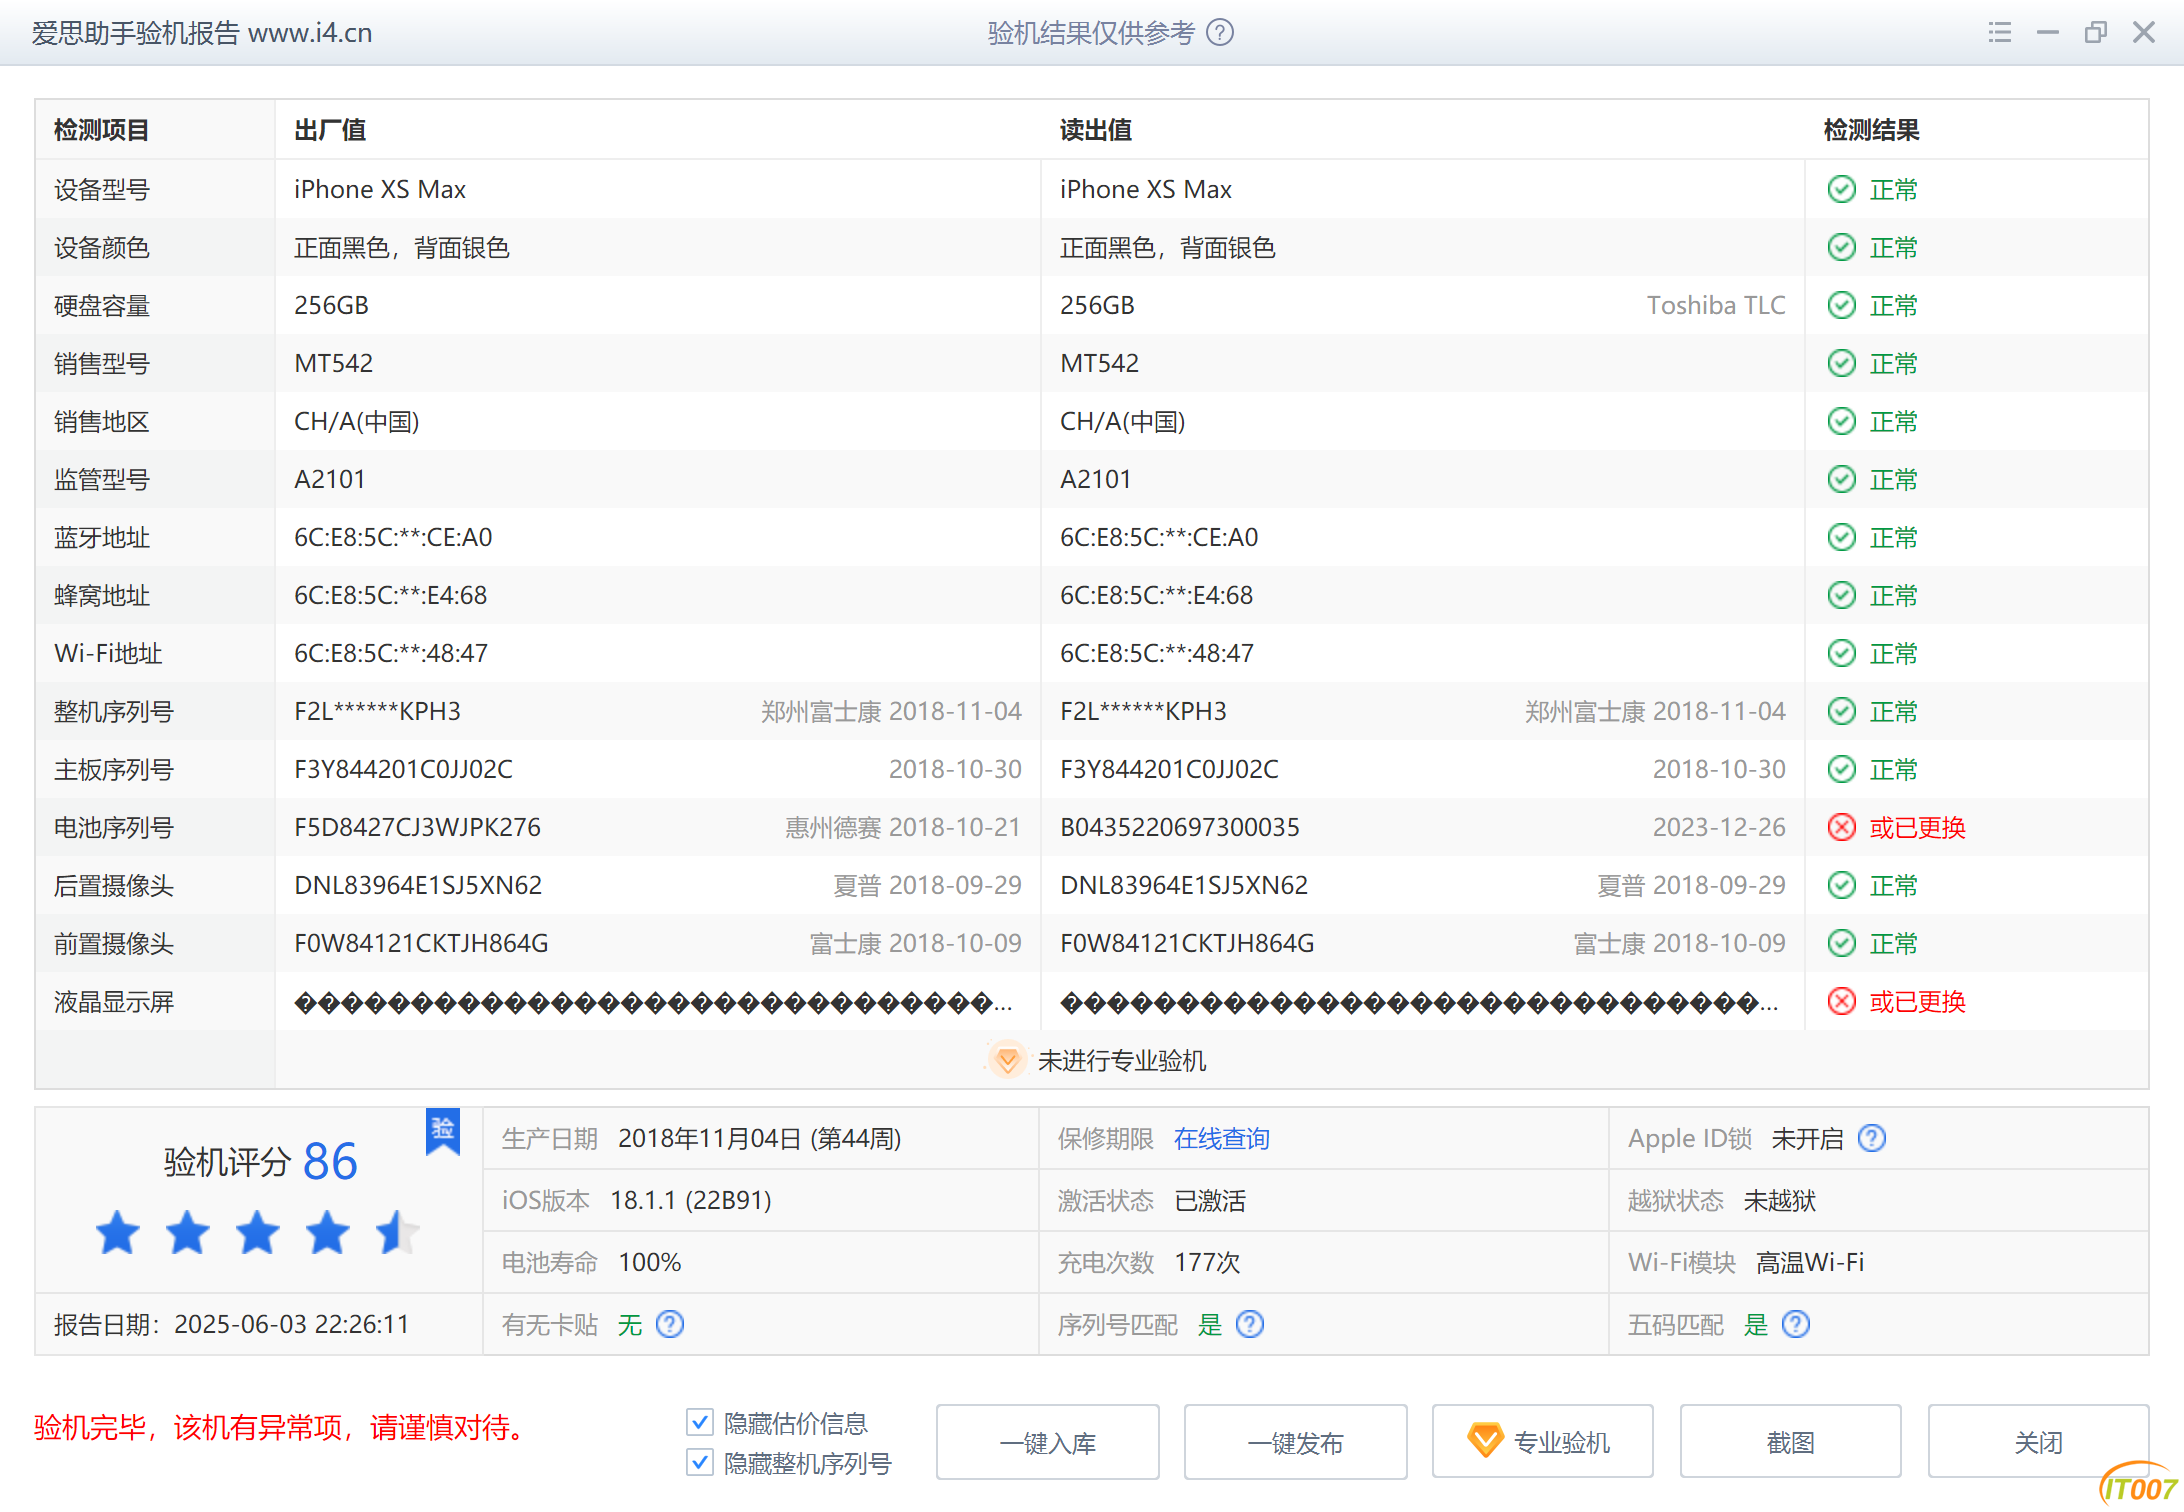Click the red X icon for 液晶显示屏
The image size is (2184, 1512).
[1842, 1001]
